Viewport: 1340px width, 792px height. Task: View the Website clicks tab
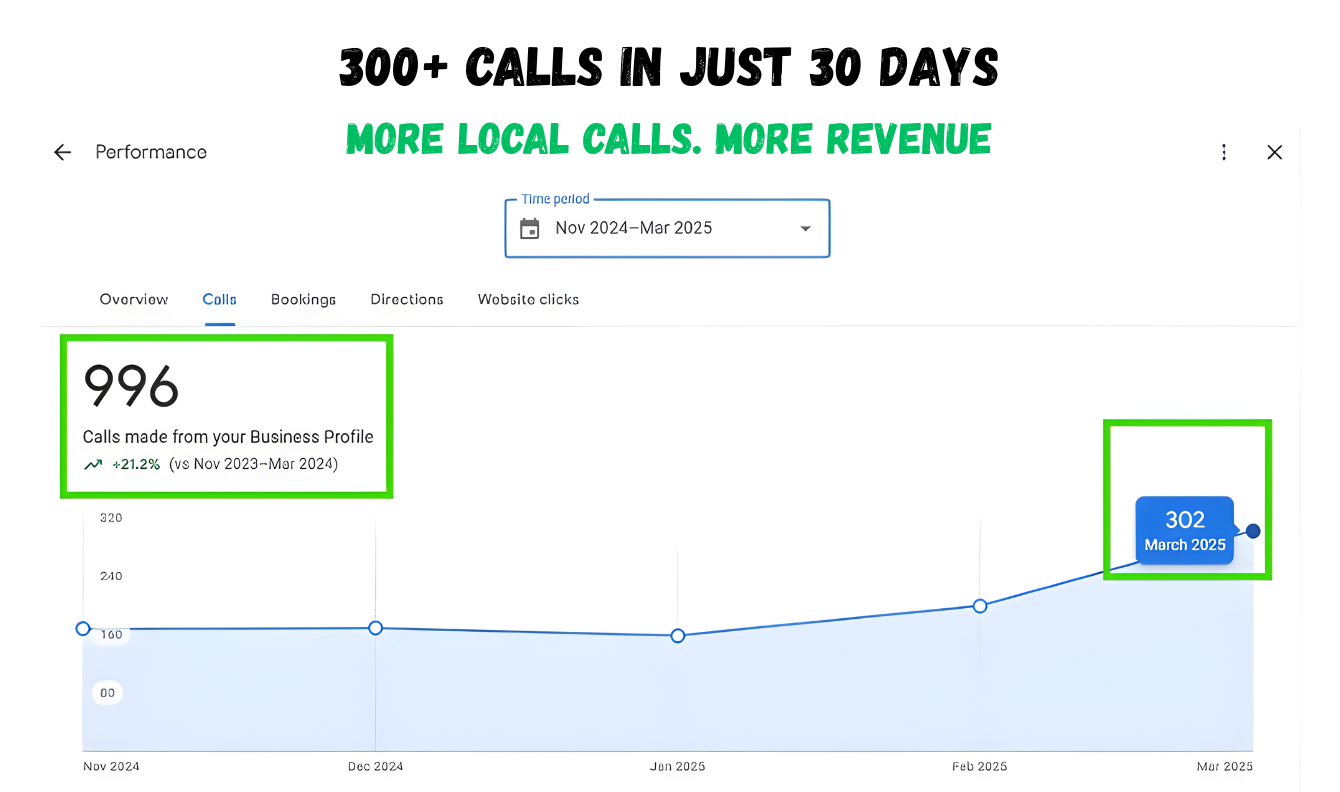(x=527, y=299)
